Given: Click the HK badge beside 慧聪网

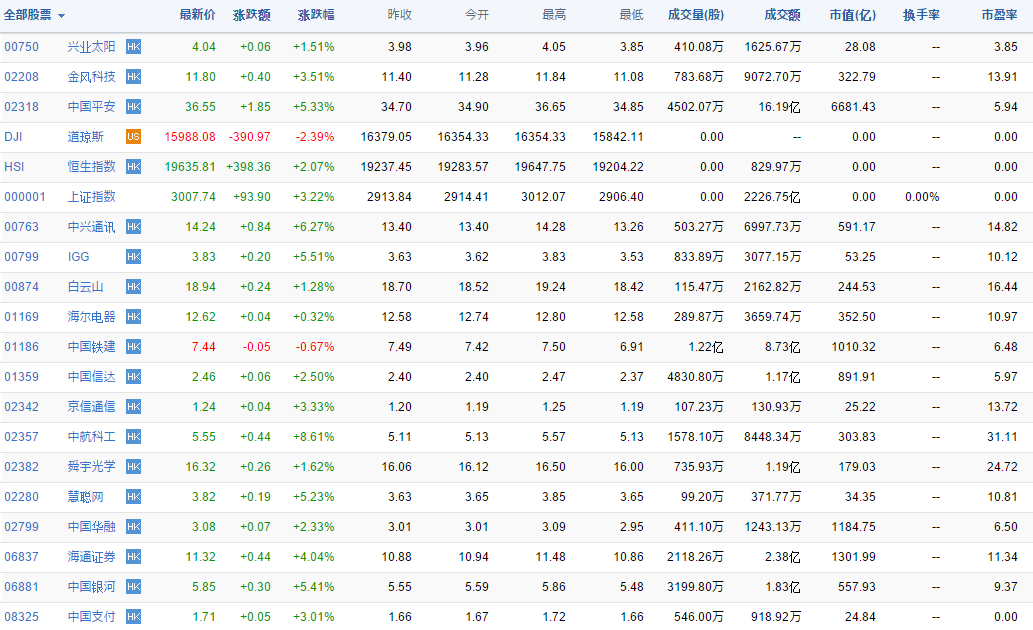Looking at the screenshot, I should point(133,497).
